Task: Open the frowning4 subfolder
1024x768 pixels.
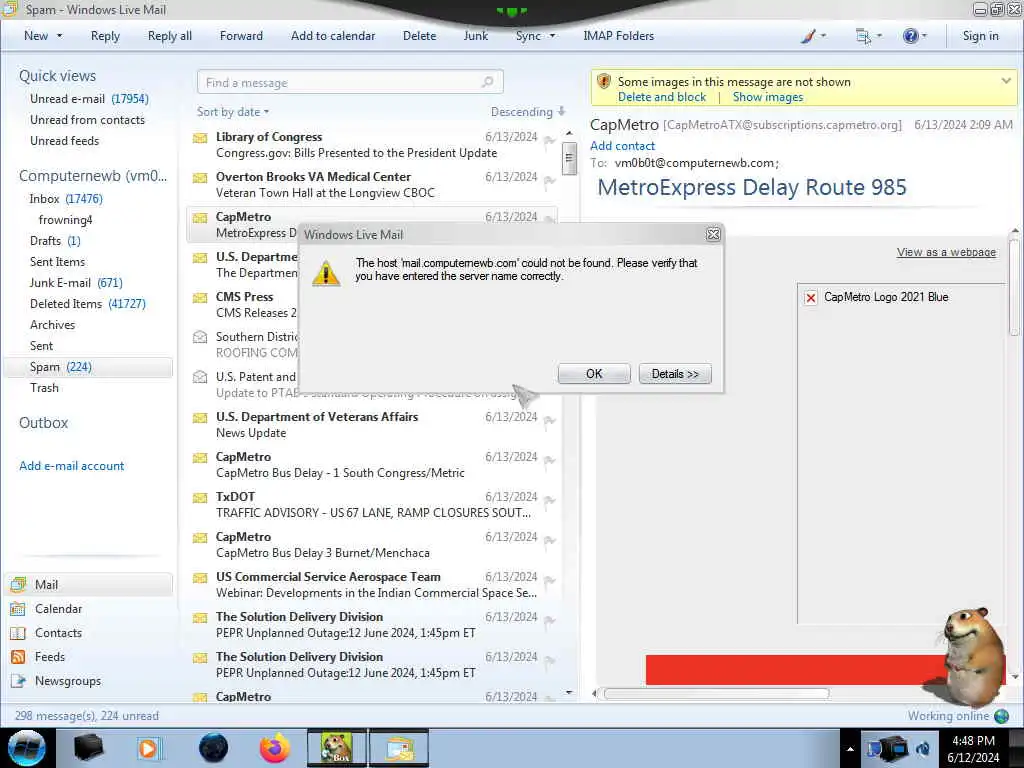Action: pos(65,219)
